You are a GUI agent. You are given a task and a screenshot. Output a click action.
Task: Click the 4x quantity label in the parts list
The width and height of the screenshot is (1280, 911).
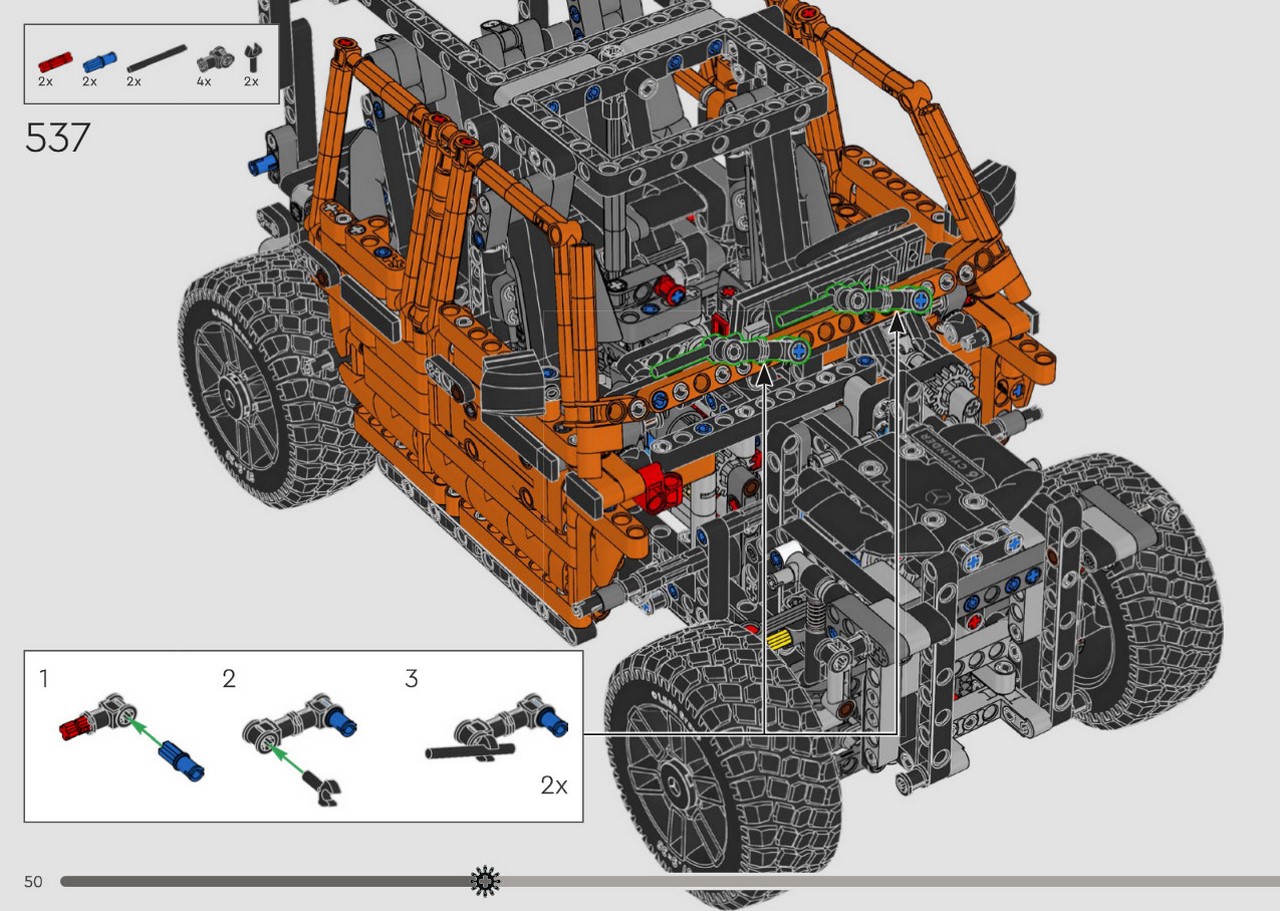coord(204,81)
